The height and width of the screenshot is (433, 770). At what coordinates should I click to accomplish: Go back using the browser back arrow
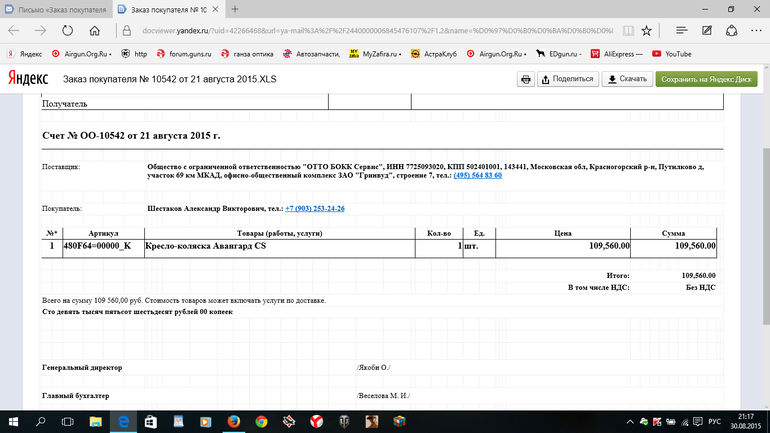[x=14, y=31]
